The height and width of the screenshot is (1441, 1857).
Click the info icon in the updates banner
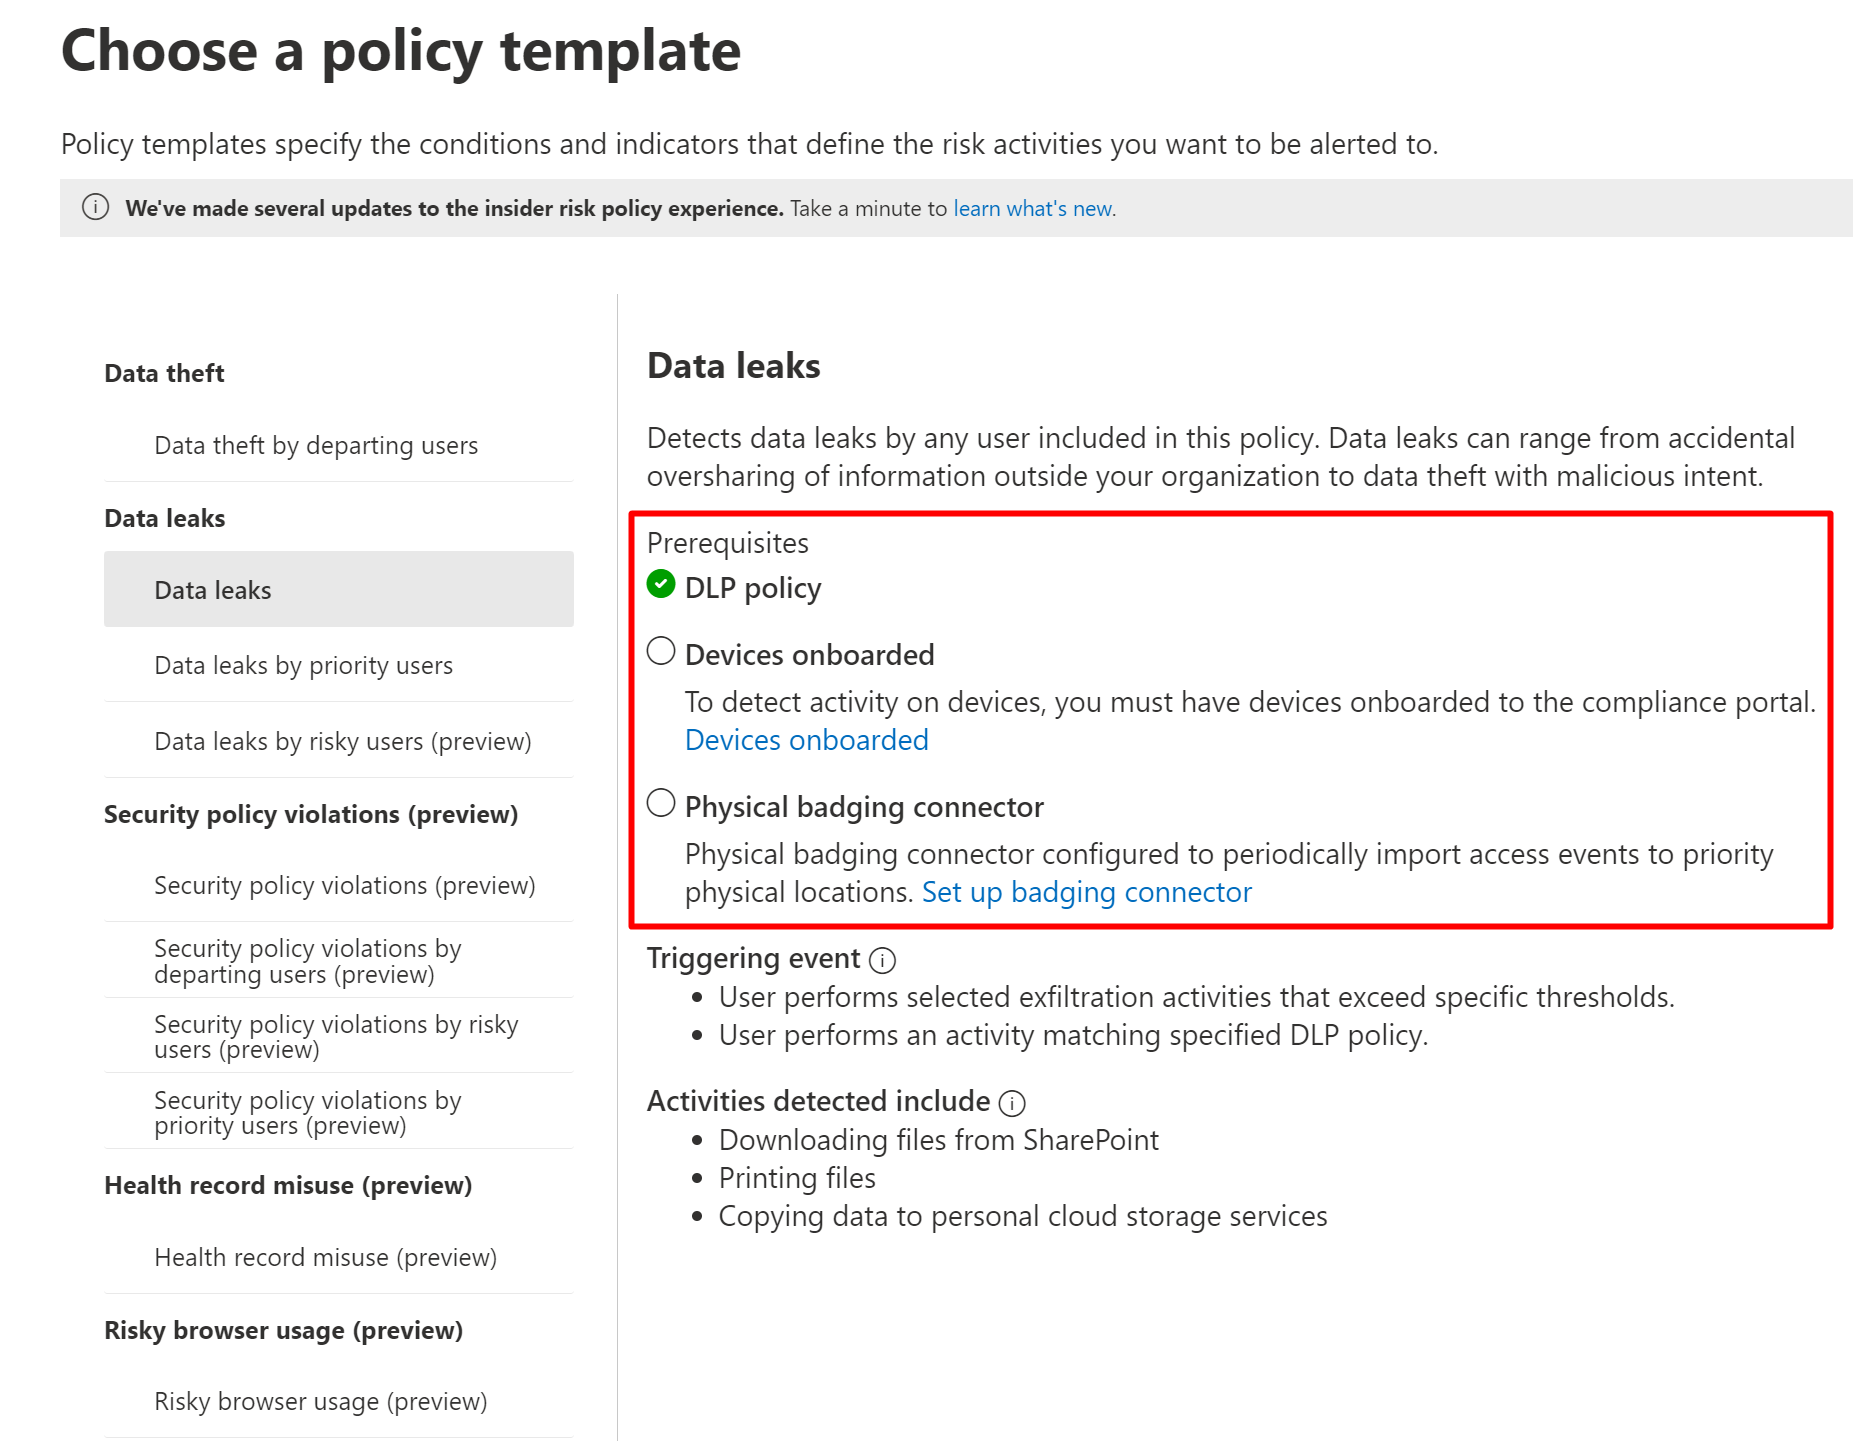(95, 208)
